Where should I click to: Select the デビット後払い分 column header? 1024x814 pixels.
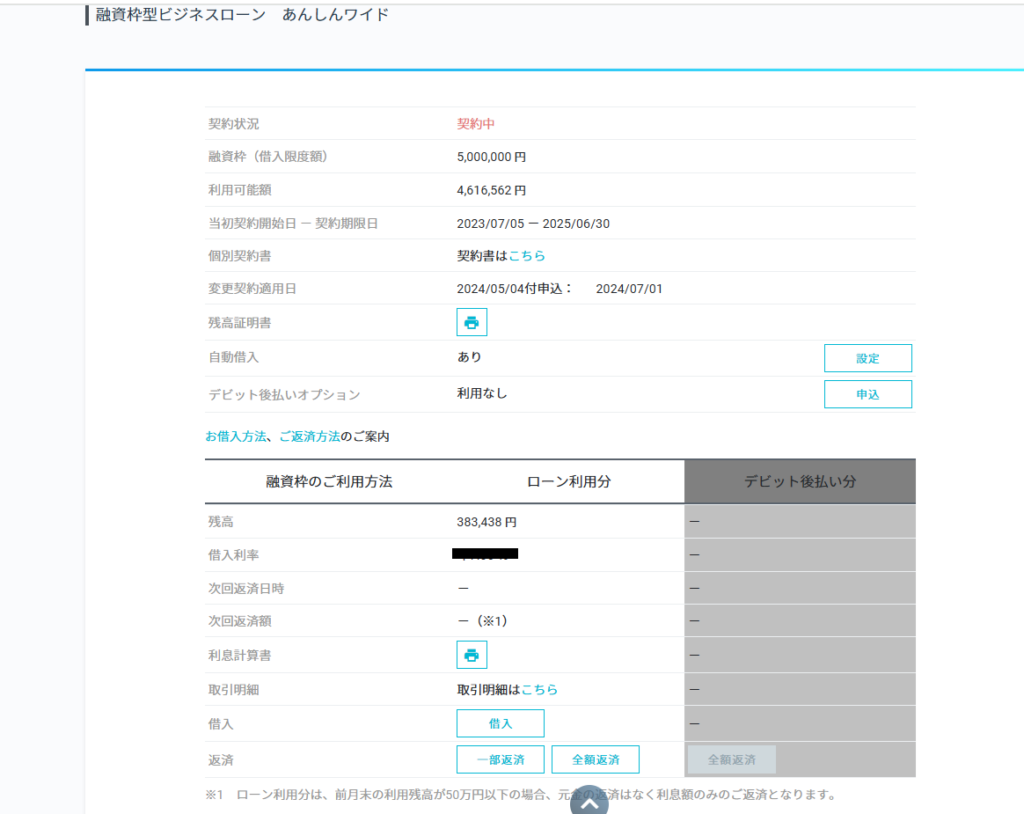click(799, 482)
